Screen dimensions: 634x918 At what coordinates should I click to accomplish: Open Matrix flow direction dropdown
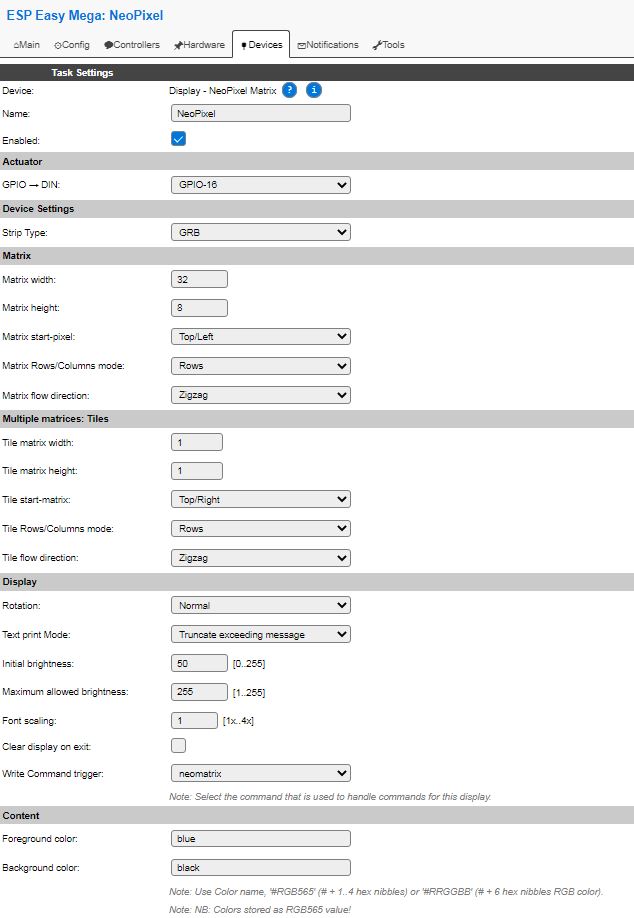(261, 395)
